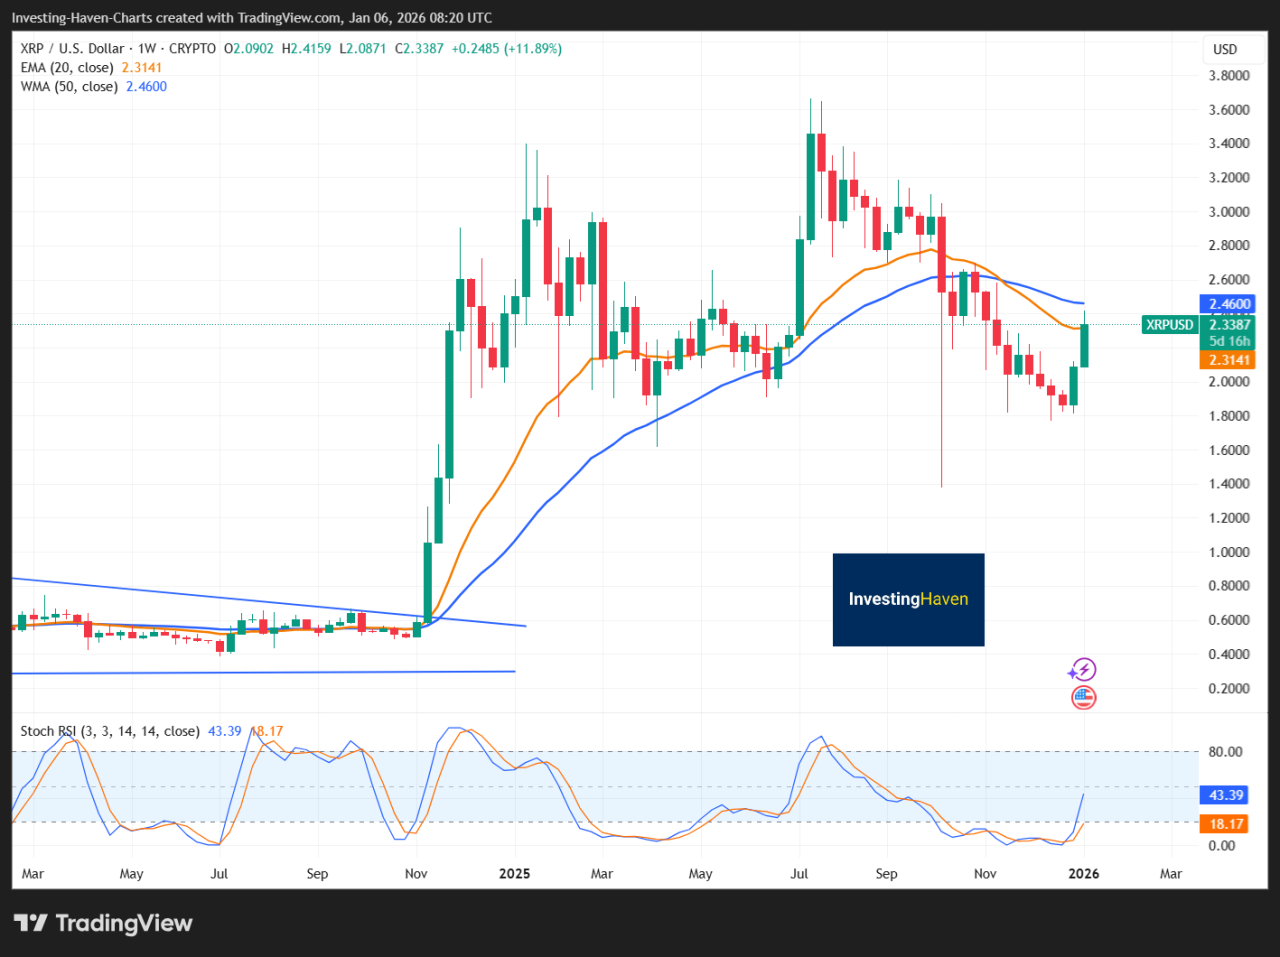
Task: Click the purple lightning event icon
Action: (1083, 670)
